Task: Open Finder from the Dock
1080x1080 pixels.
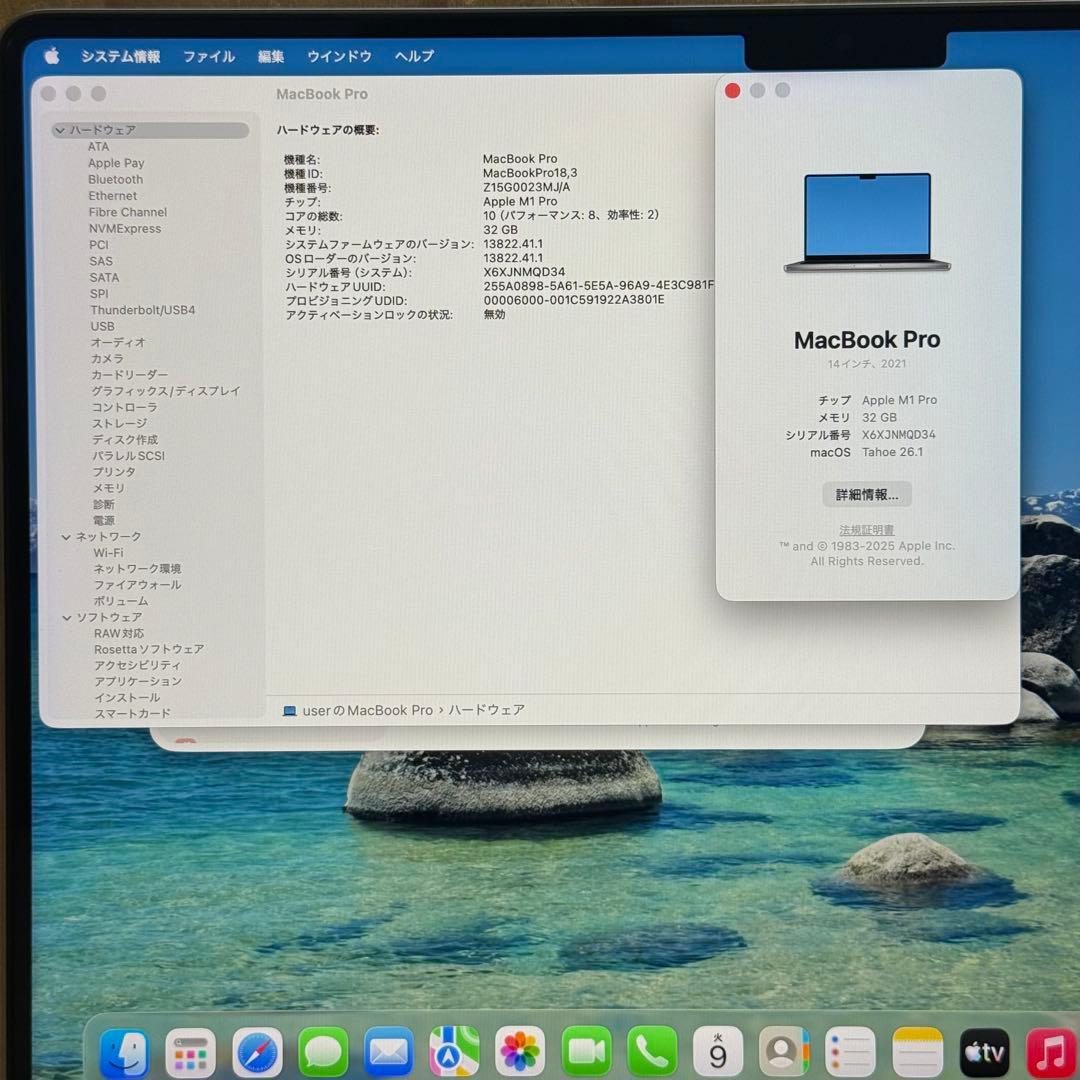Action: click(x=124, y=1052)
